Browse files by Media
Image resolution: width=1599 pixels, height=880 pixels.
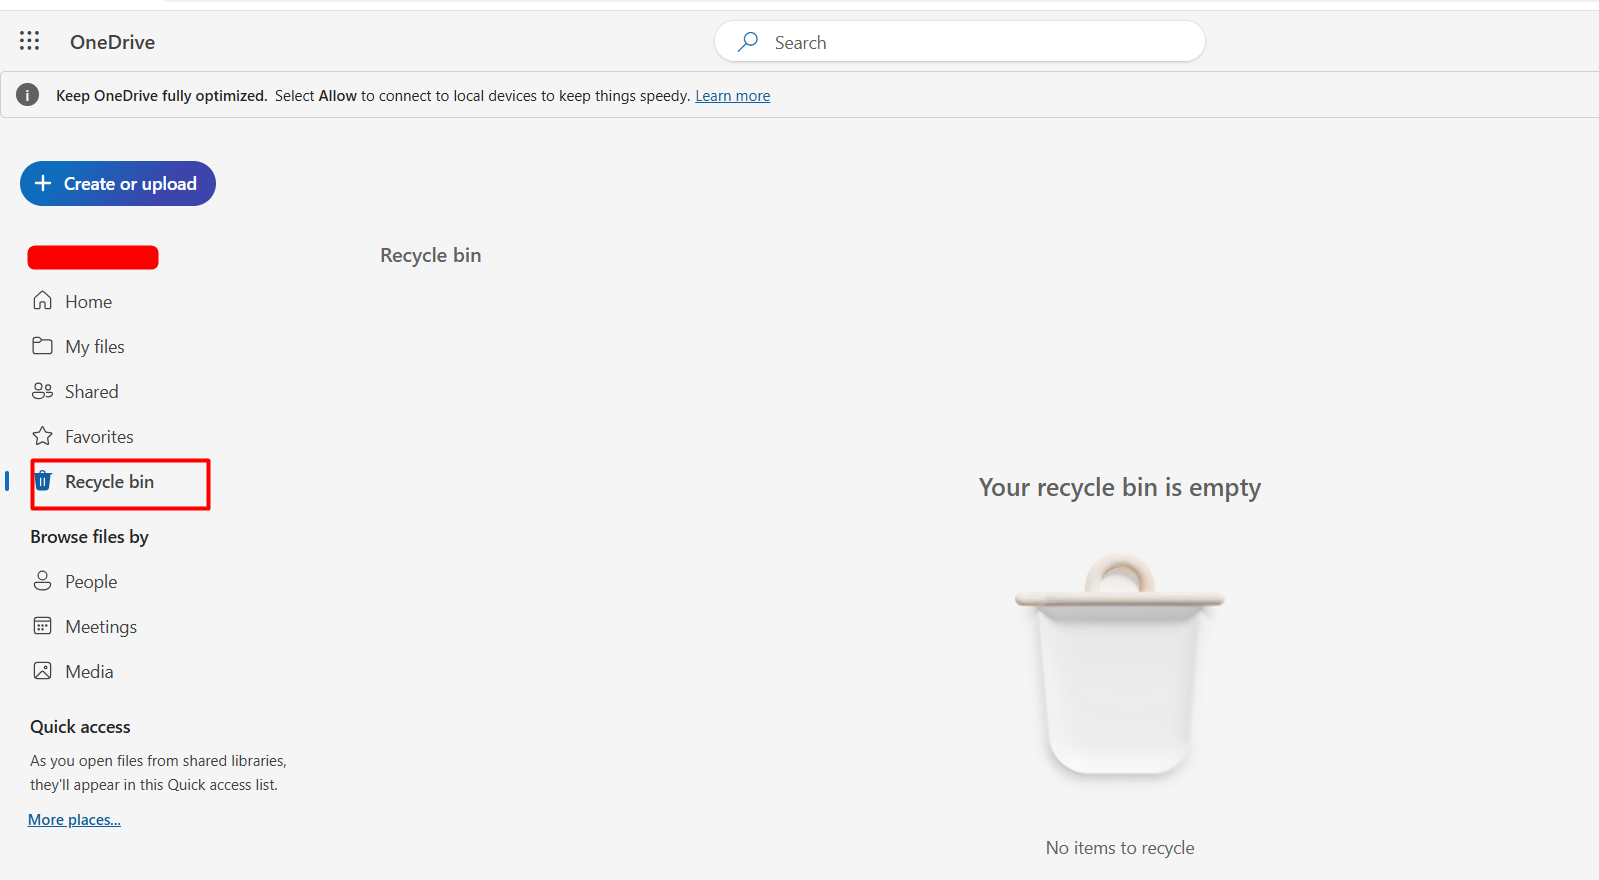click(x=89, y=672)
